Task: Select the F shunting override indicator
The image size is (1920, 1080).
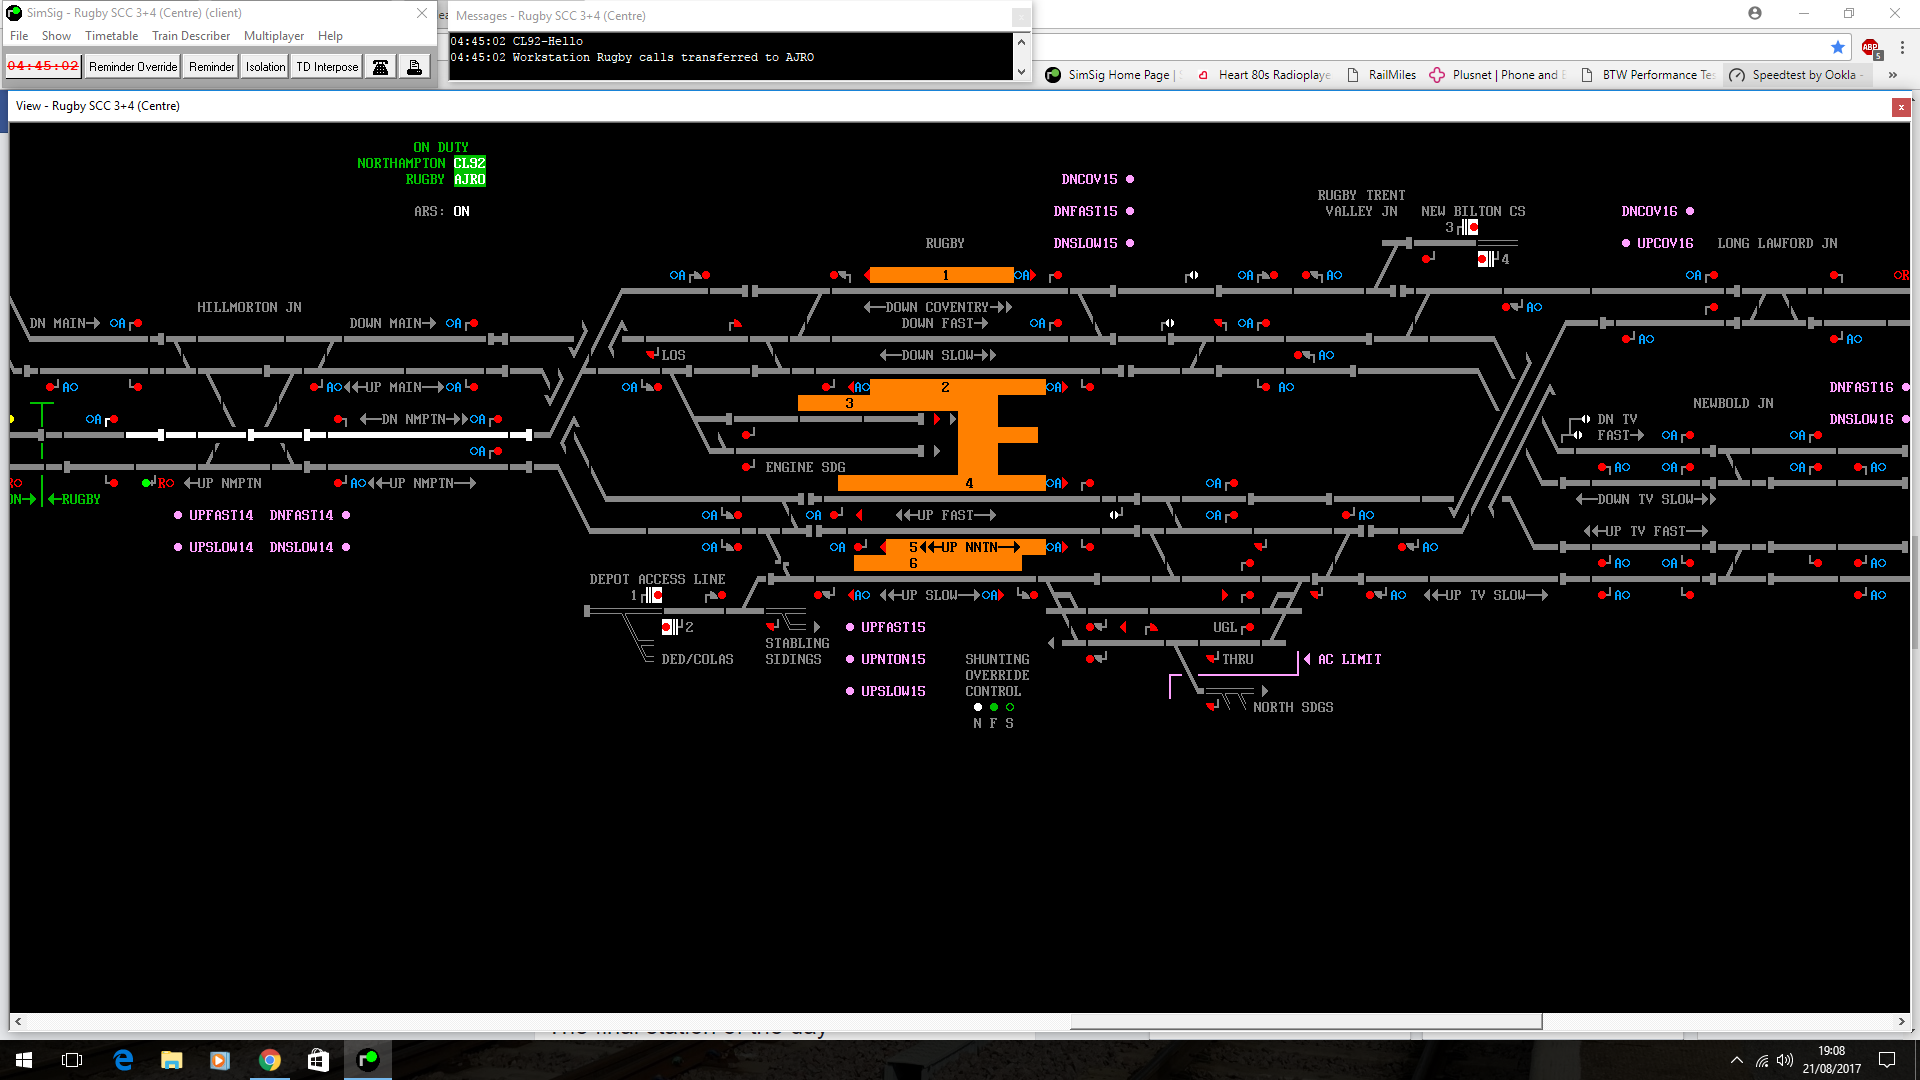Action: 994,707
